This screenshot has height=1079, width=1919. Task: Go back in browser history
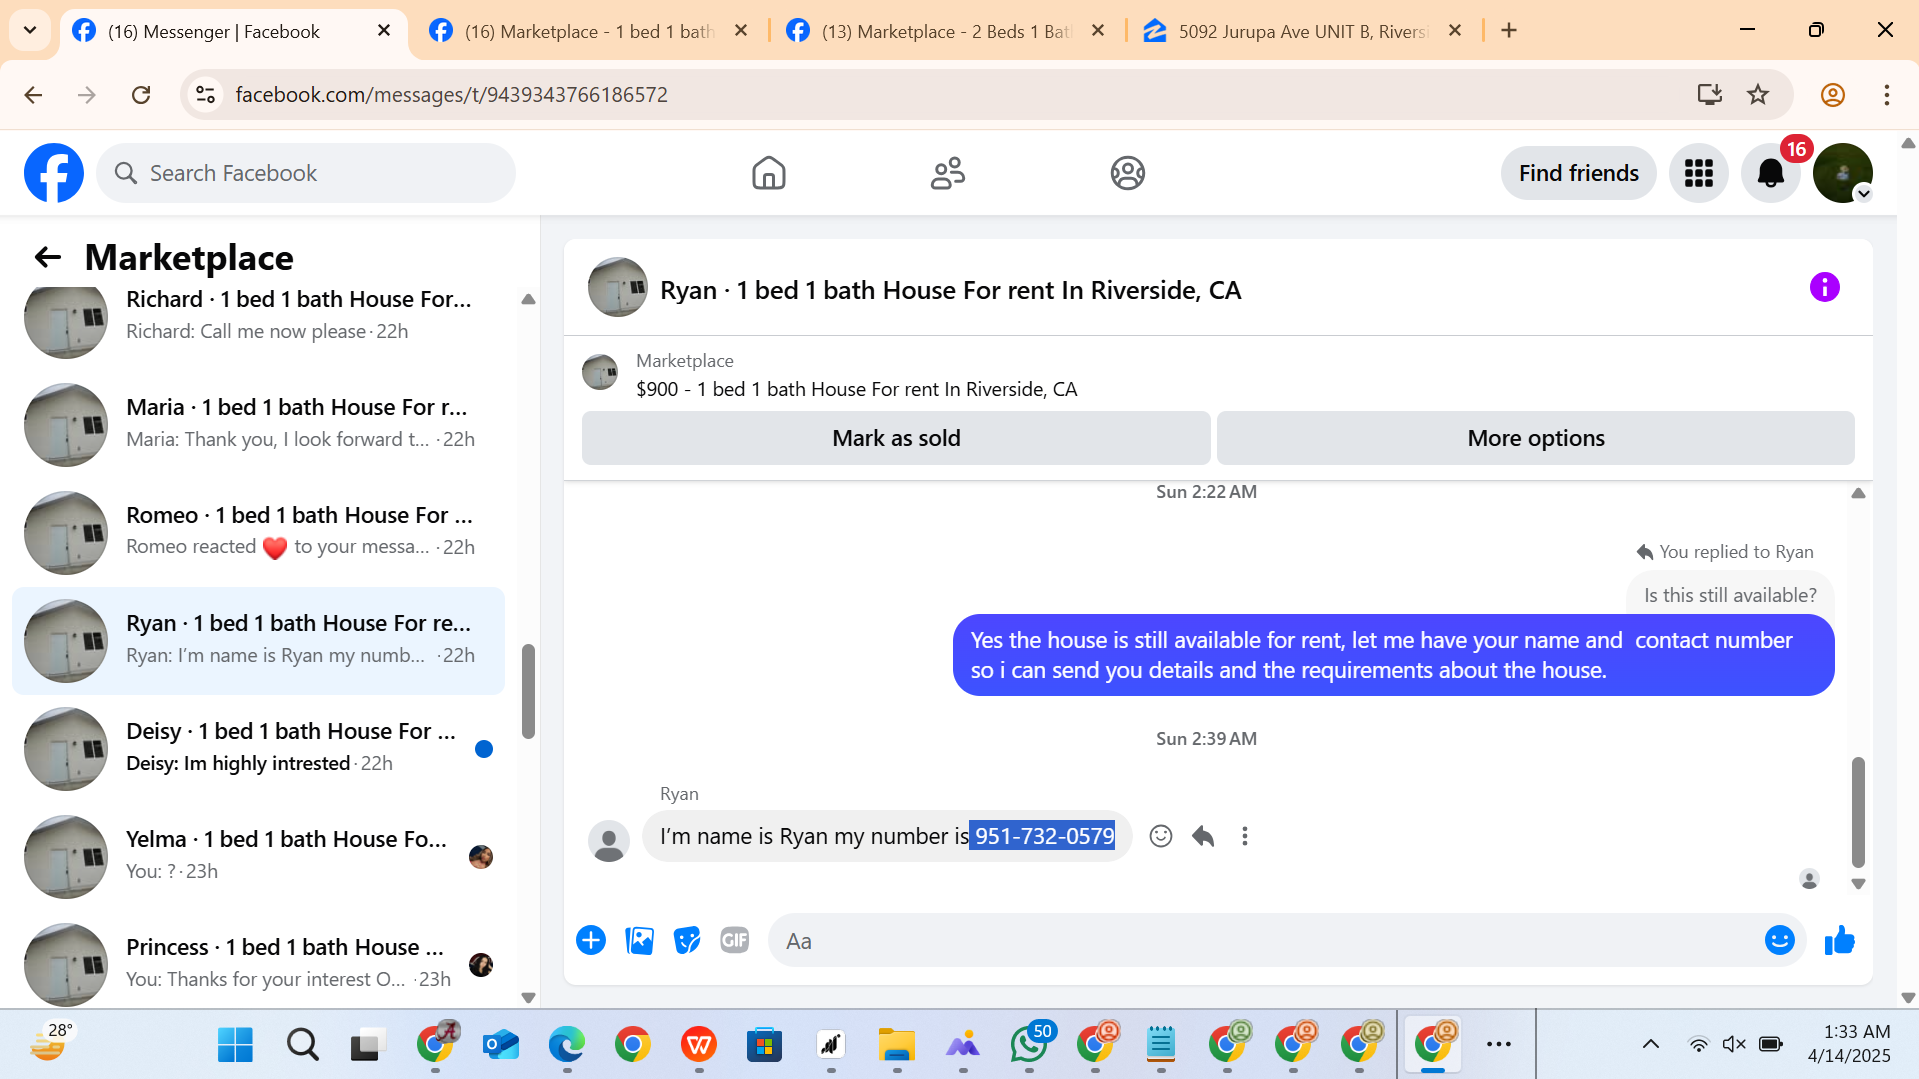[x=33, y=95]
